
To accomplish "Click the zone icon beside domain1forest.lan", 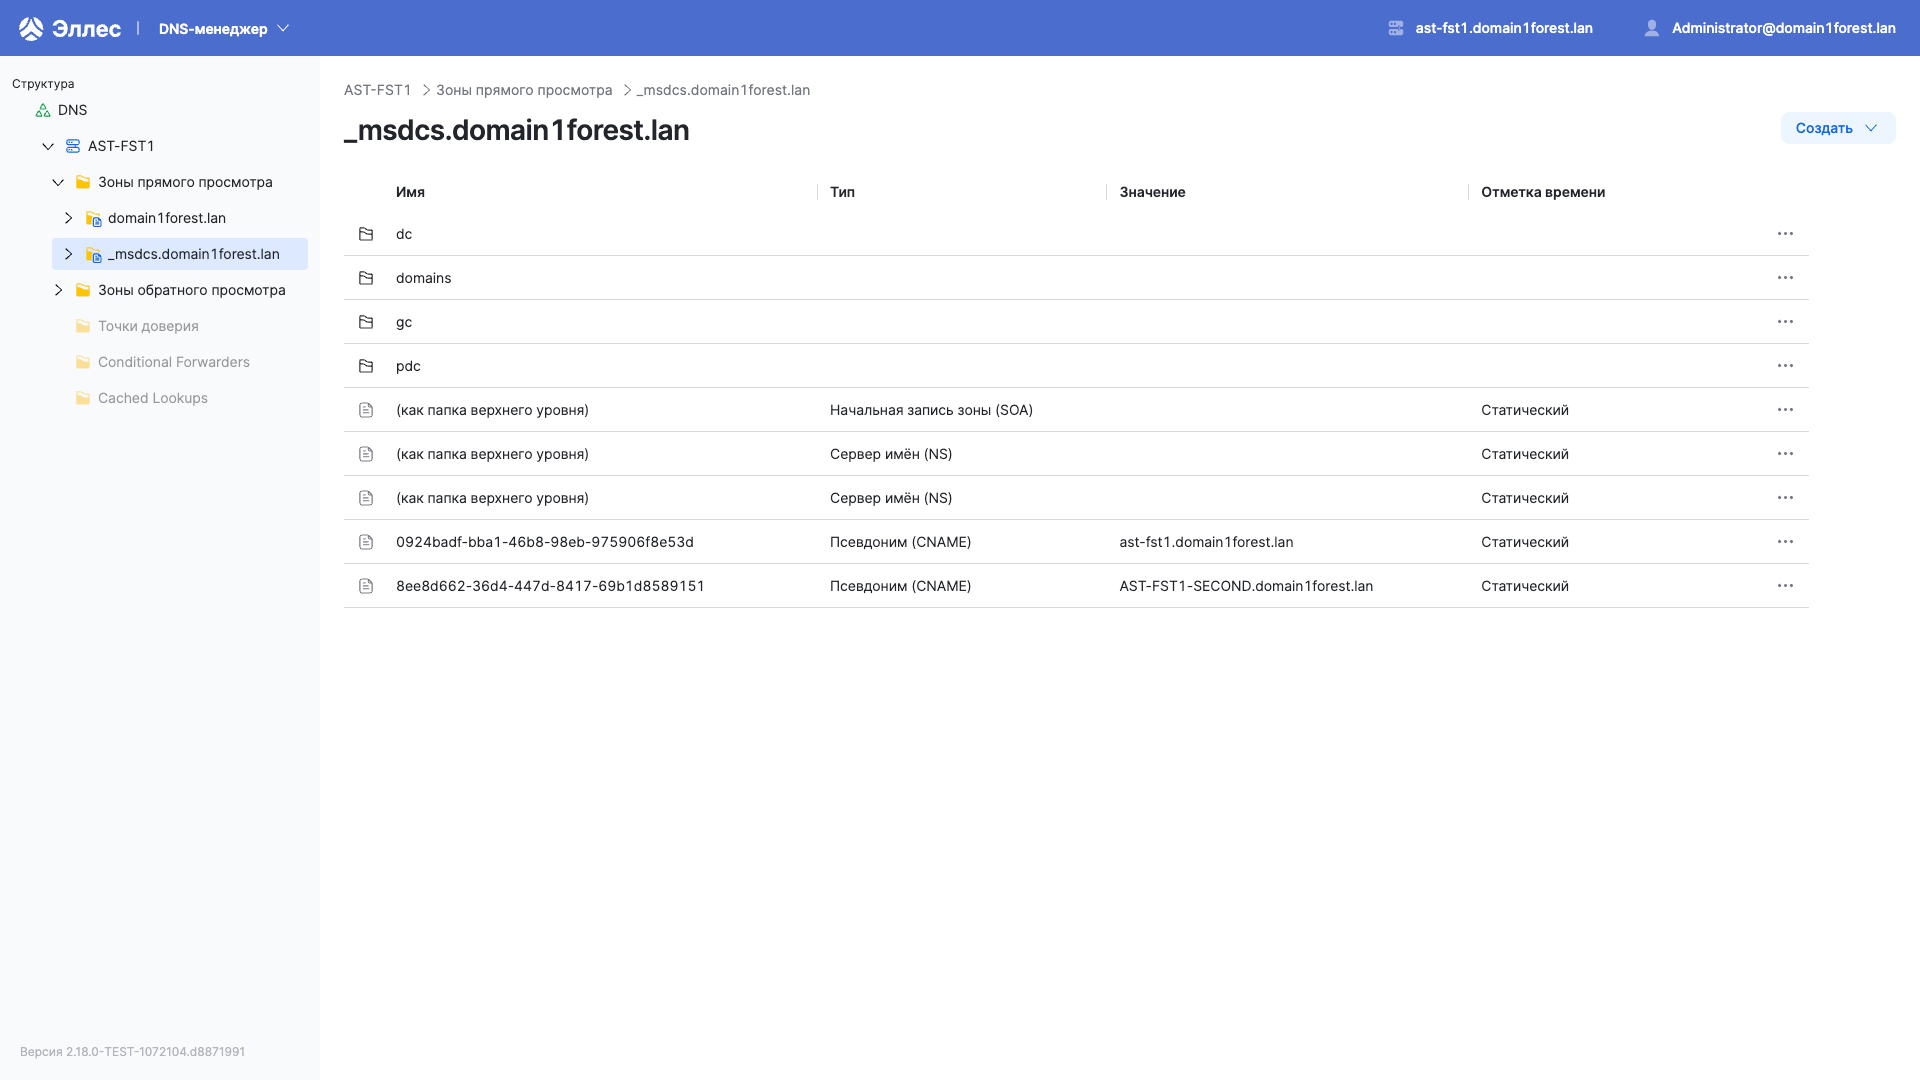I will point(93,218).
